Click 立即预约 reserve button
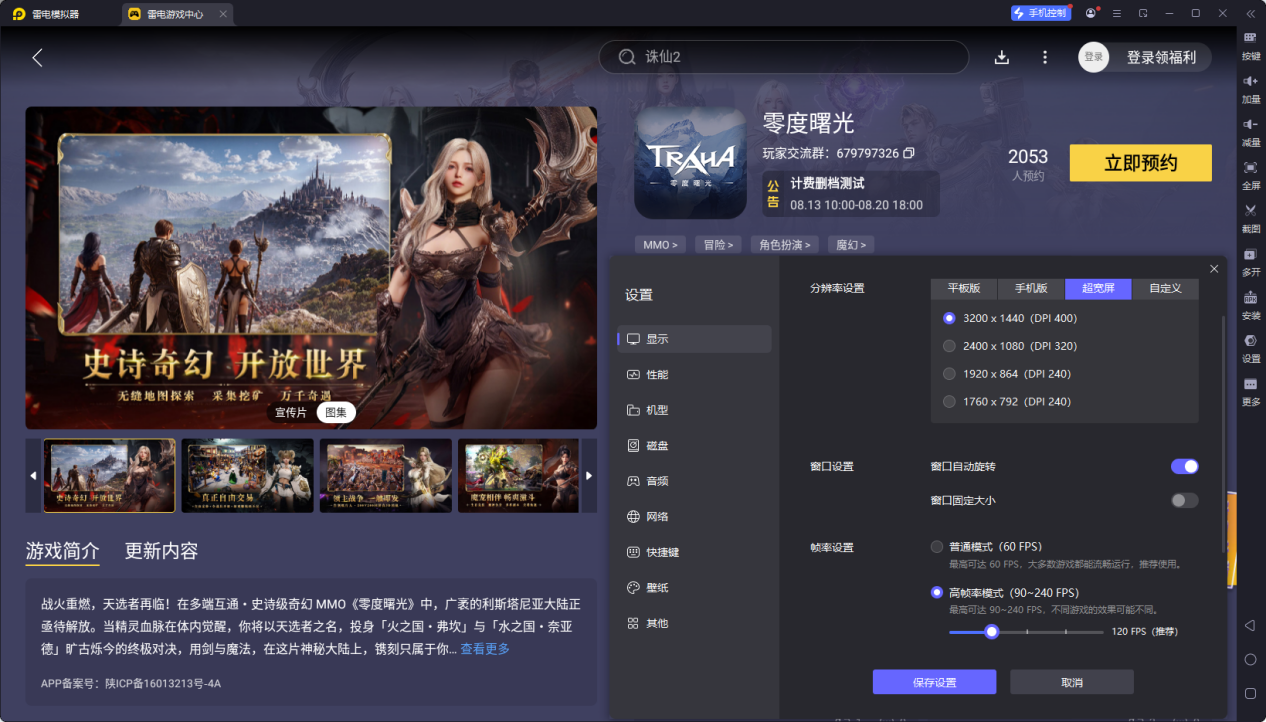The width and height of the screenshot is (1266, 722). 1141,163
